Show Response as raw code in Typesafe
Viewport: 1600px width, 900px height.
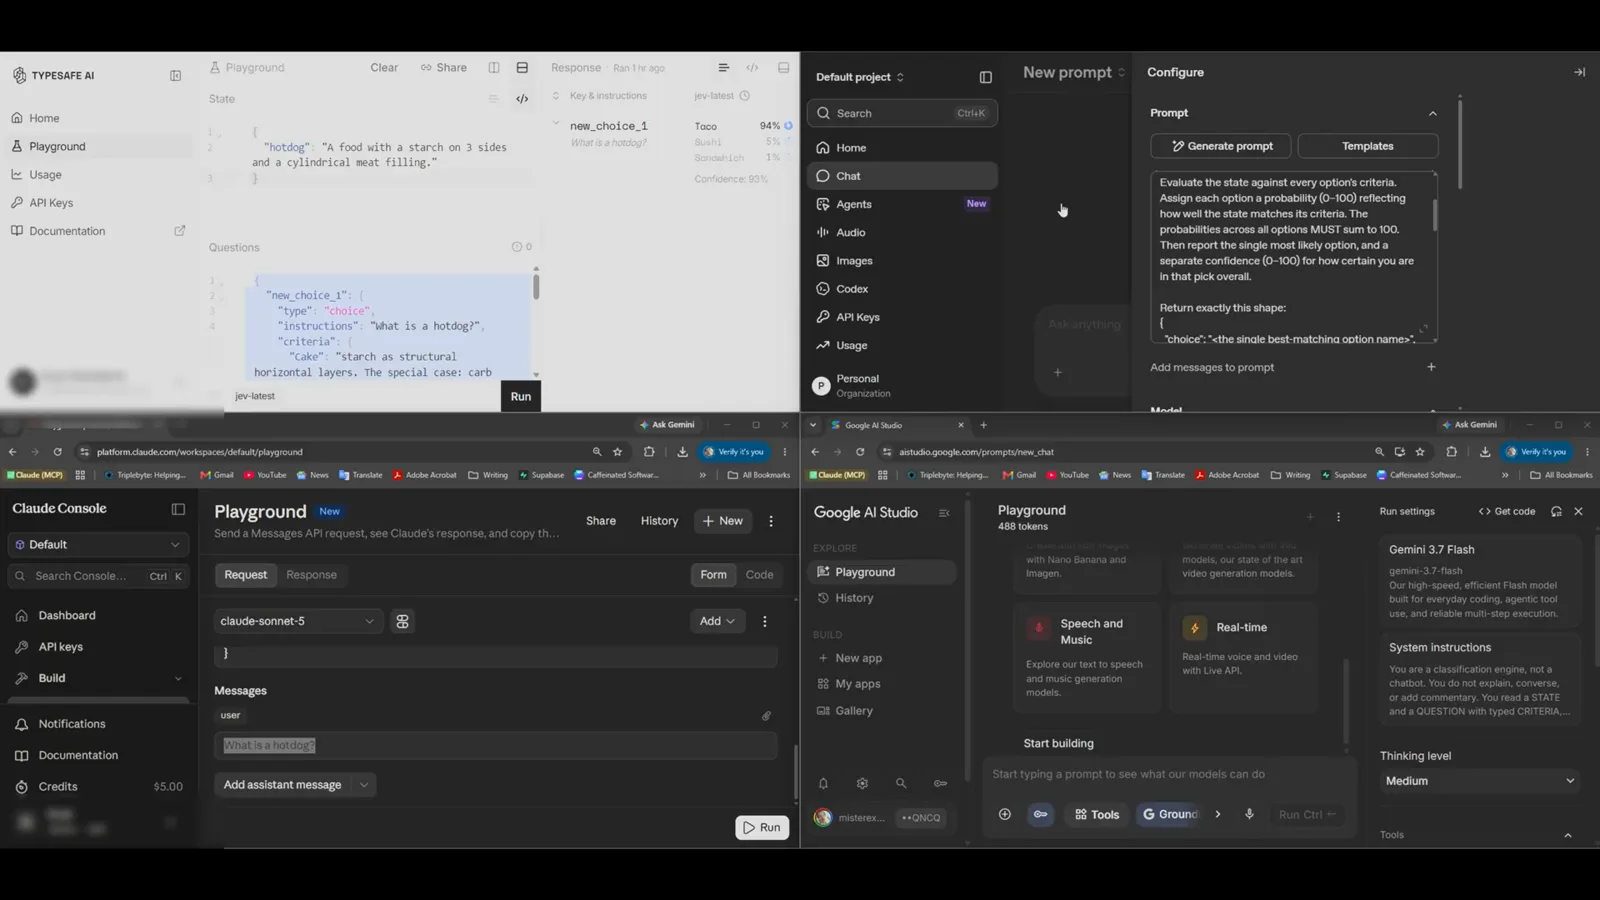click(752, 68)
